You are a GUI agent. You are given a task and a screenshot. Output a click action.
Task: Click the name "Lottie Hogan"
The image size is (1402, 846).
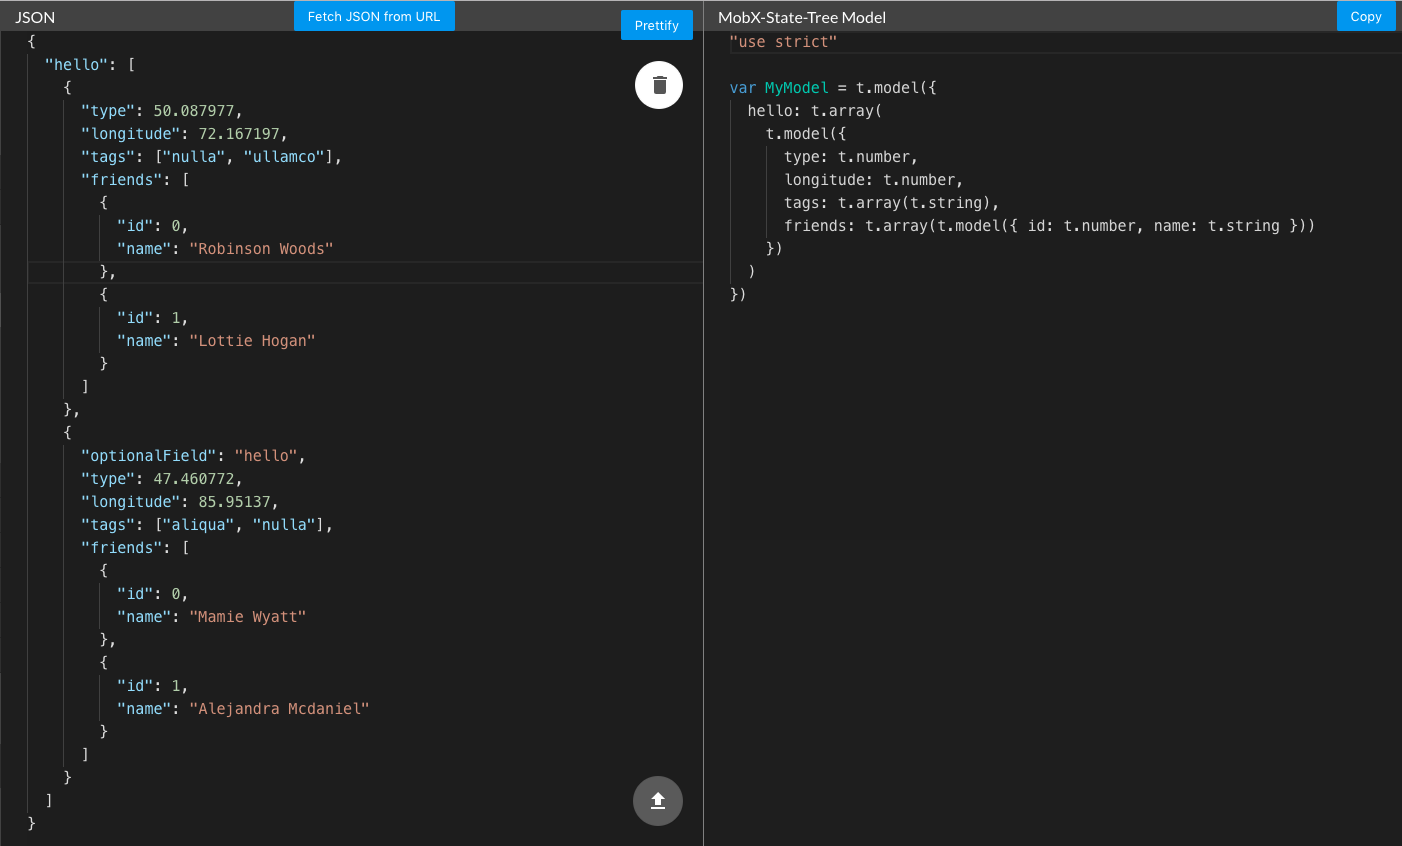(252, 341)
